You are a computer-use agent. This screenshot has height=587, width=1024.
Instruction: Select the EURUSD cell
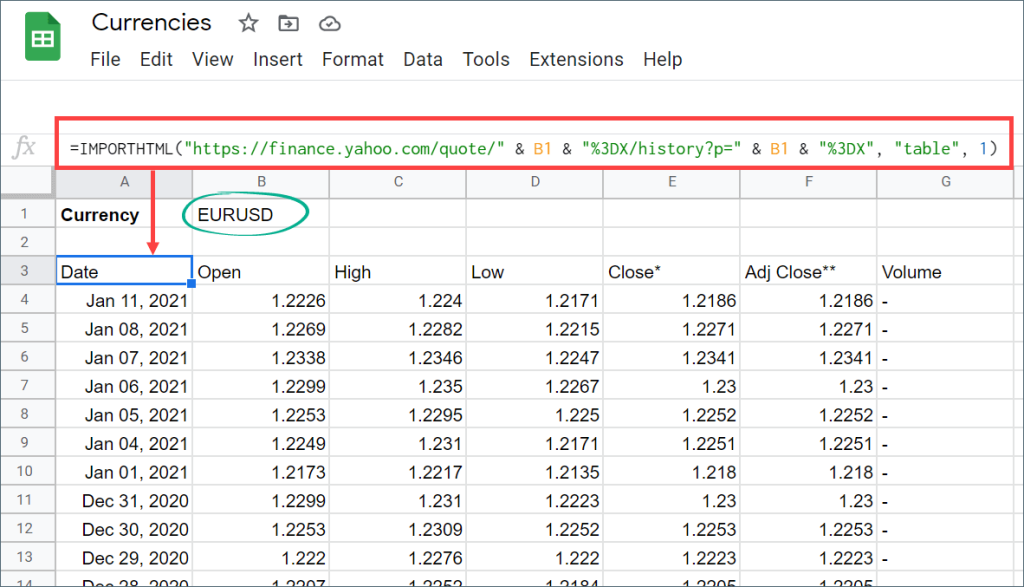pyautogui.click(x=261, y=214)
